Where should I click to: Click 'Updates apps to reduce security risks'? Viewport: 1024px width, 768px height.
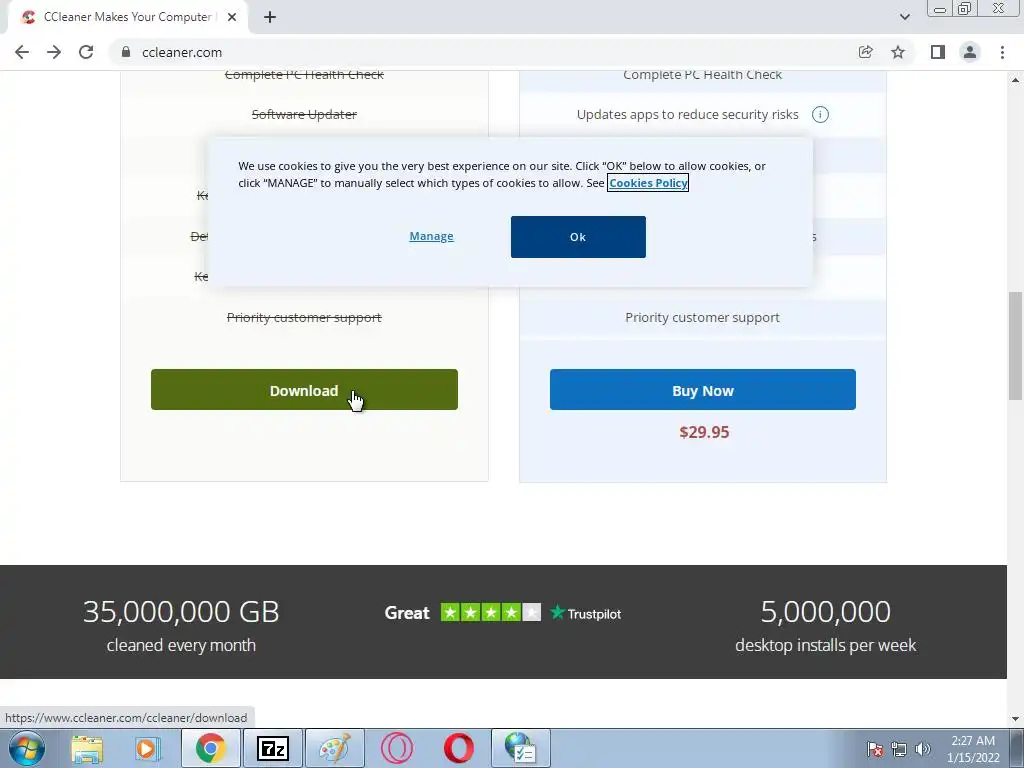tap(688, 114)
